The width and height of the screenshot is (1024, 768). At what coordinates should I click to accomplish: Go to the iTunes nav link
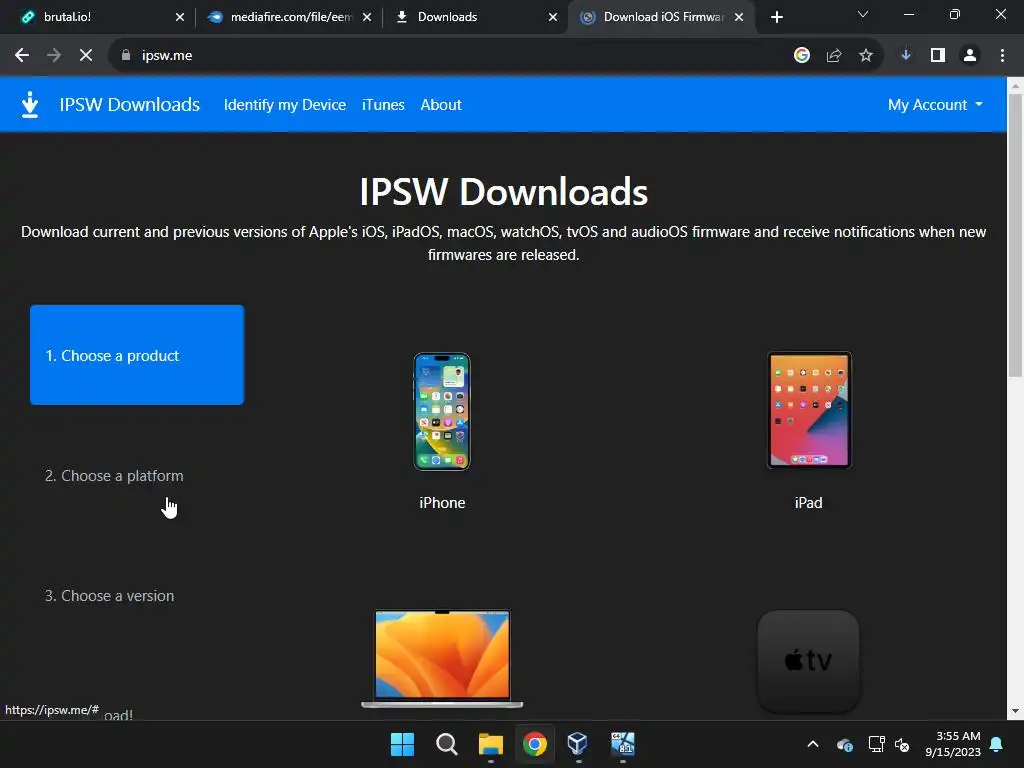click(383, 104)
